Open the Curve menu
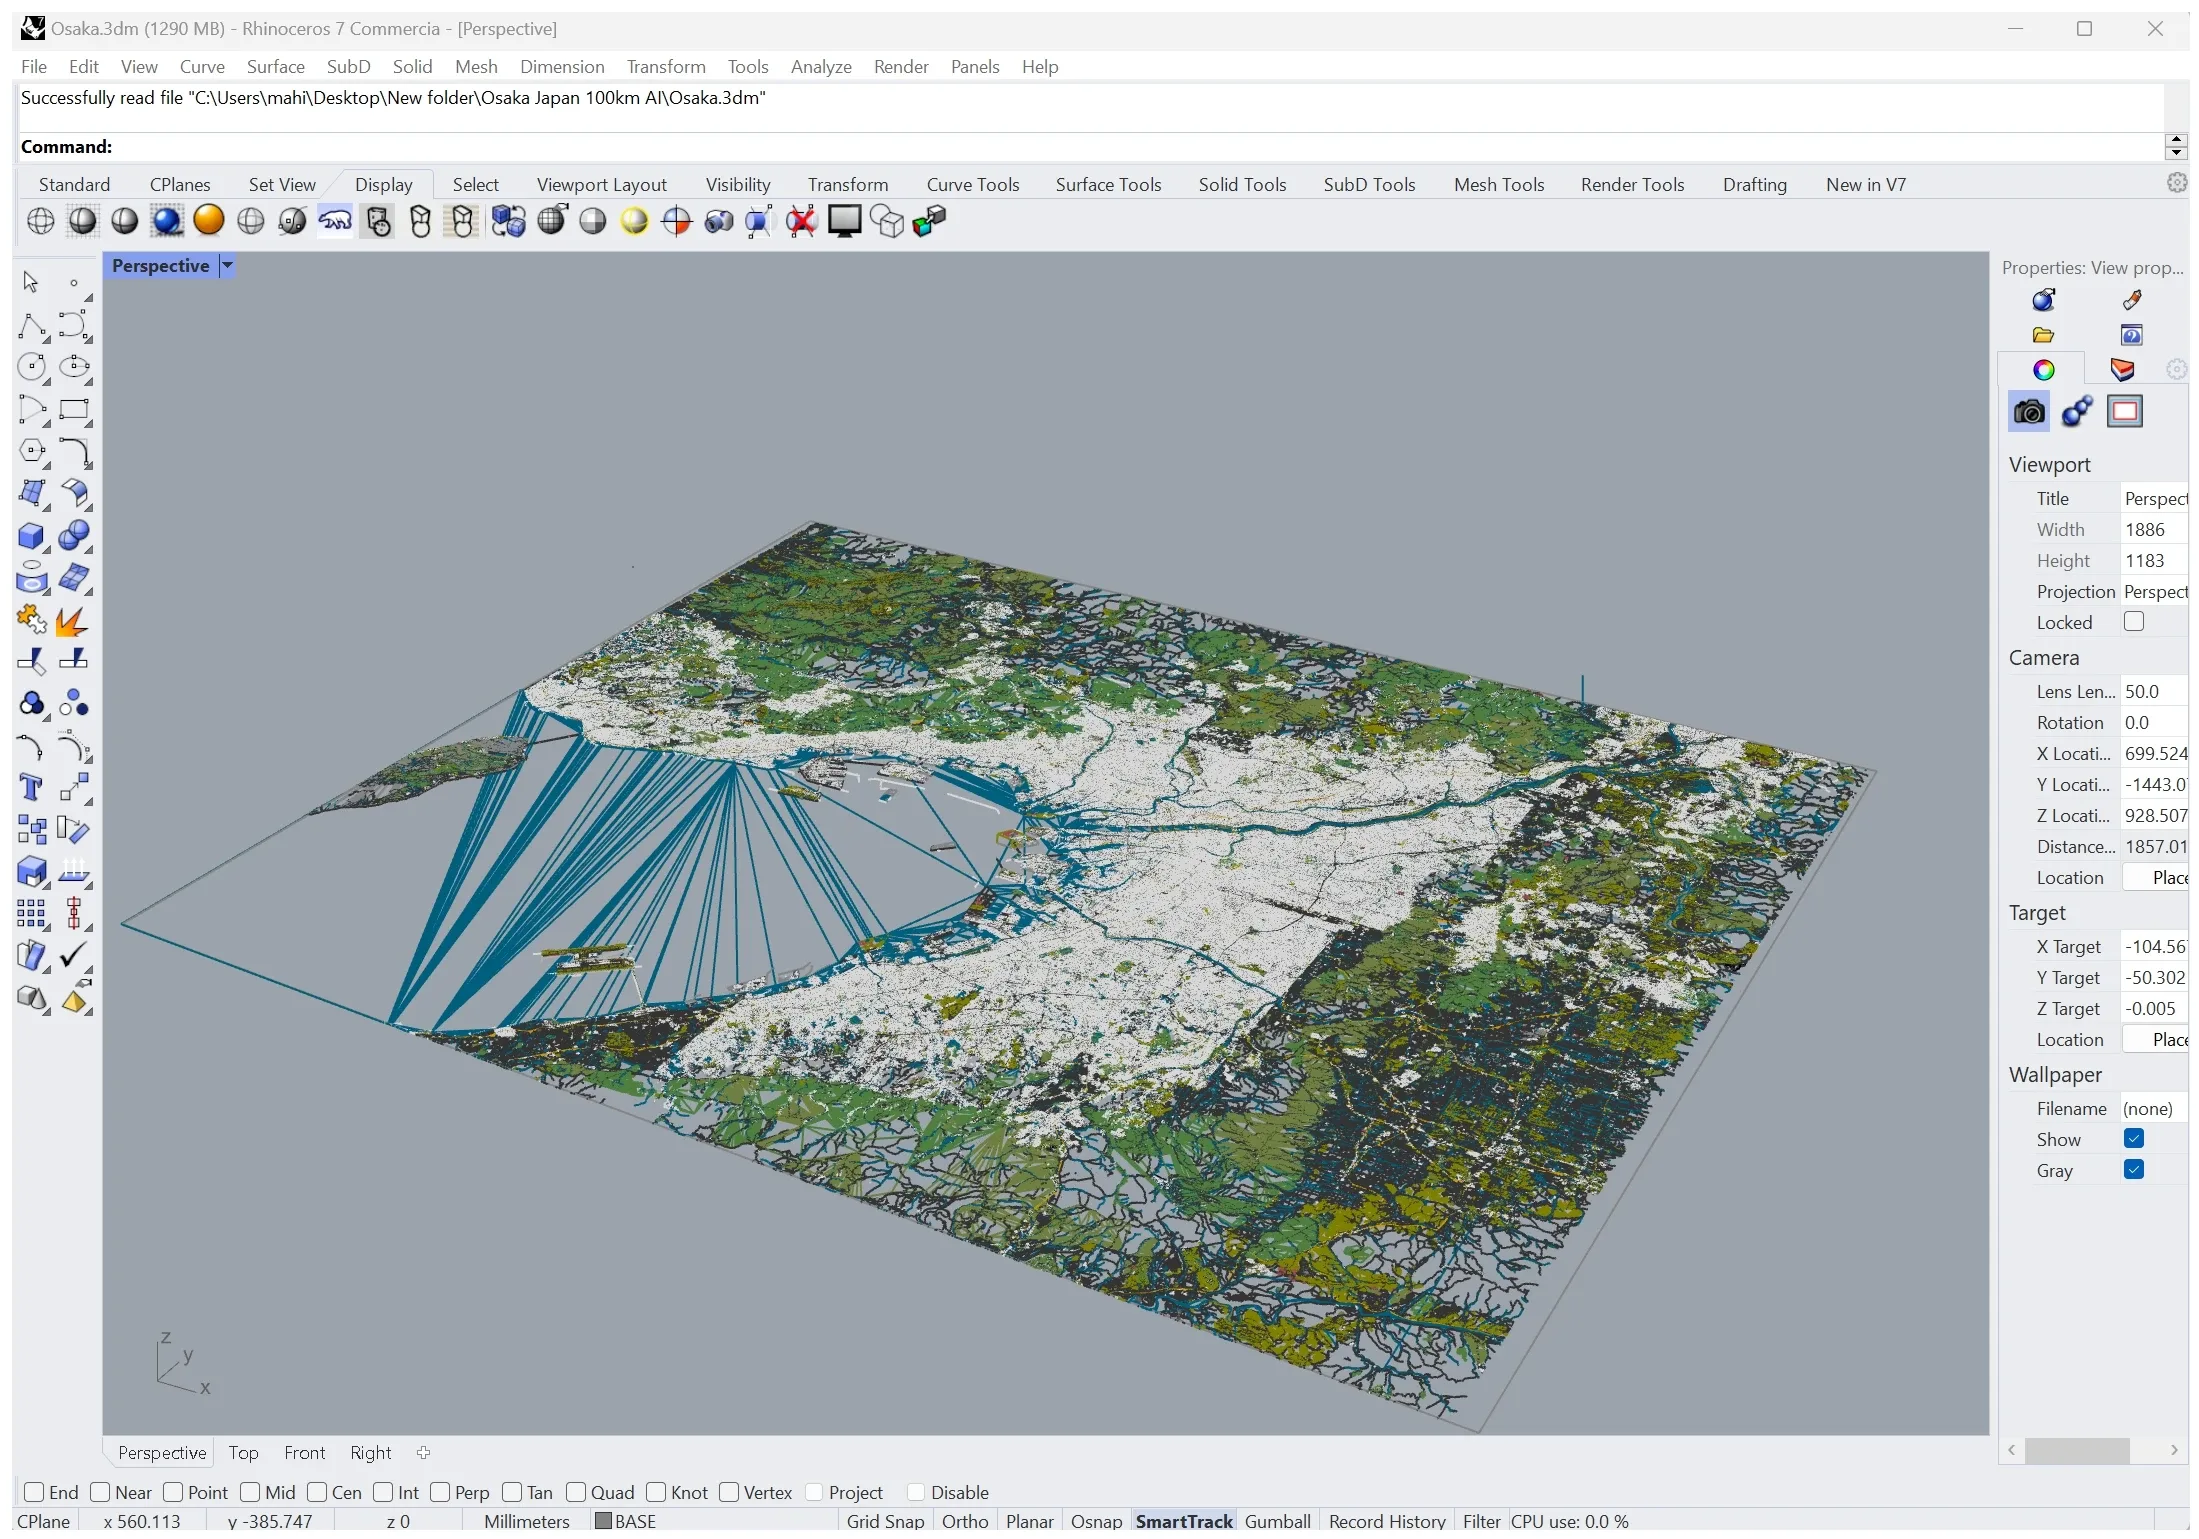Viewport: 2199px width, 1539px height. tap(202, 67)
